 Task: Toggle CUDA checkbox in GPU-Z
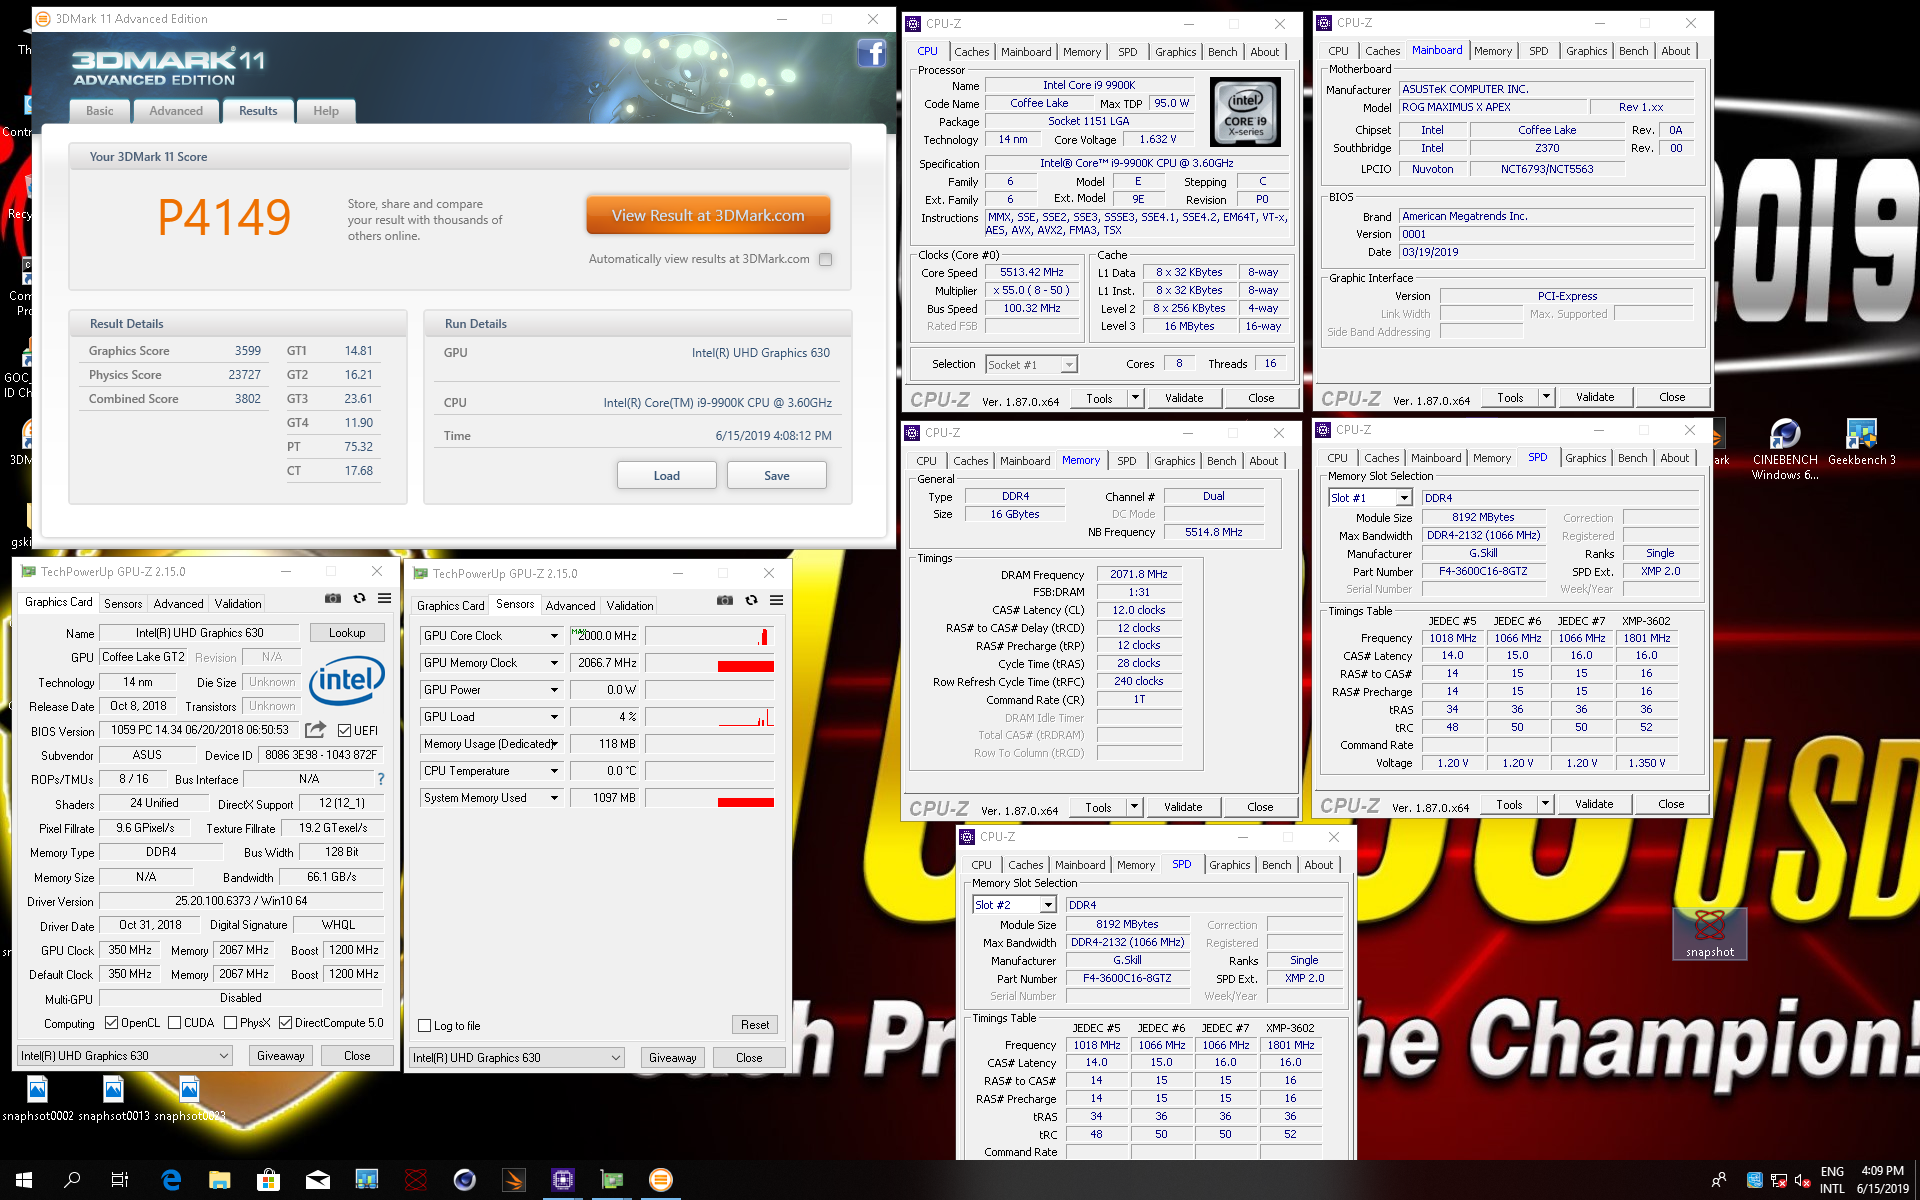tap(174, 1022)
